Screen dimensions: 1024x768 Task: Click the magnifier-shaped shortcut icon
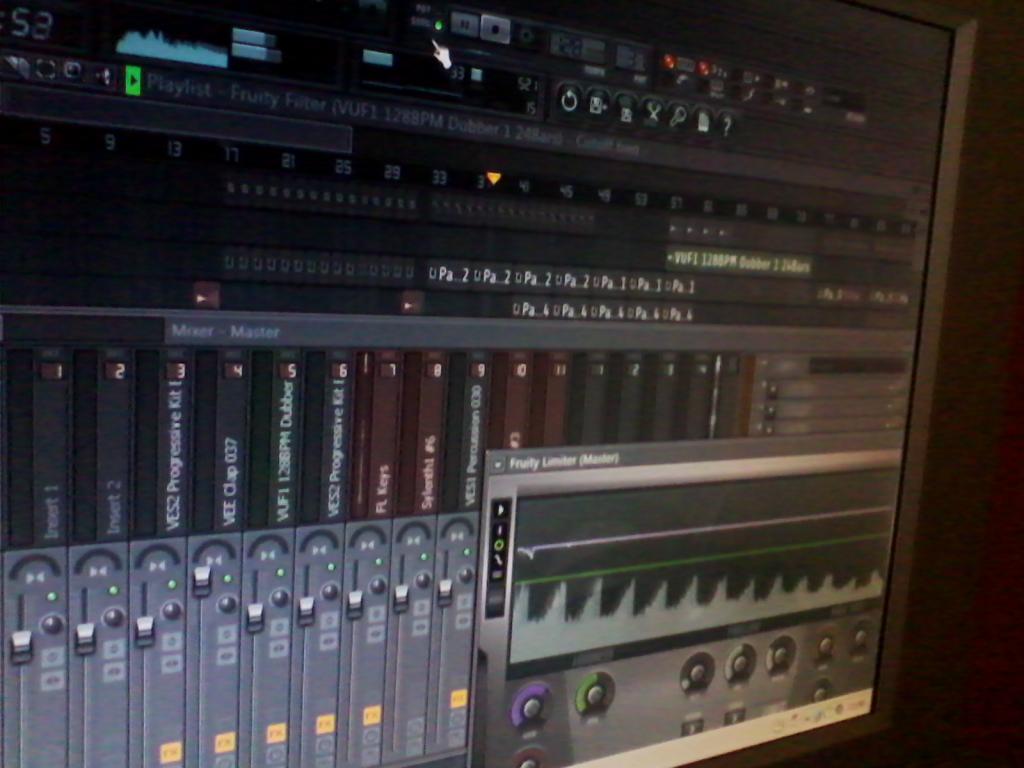point(678,117)
